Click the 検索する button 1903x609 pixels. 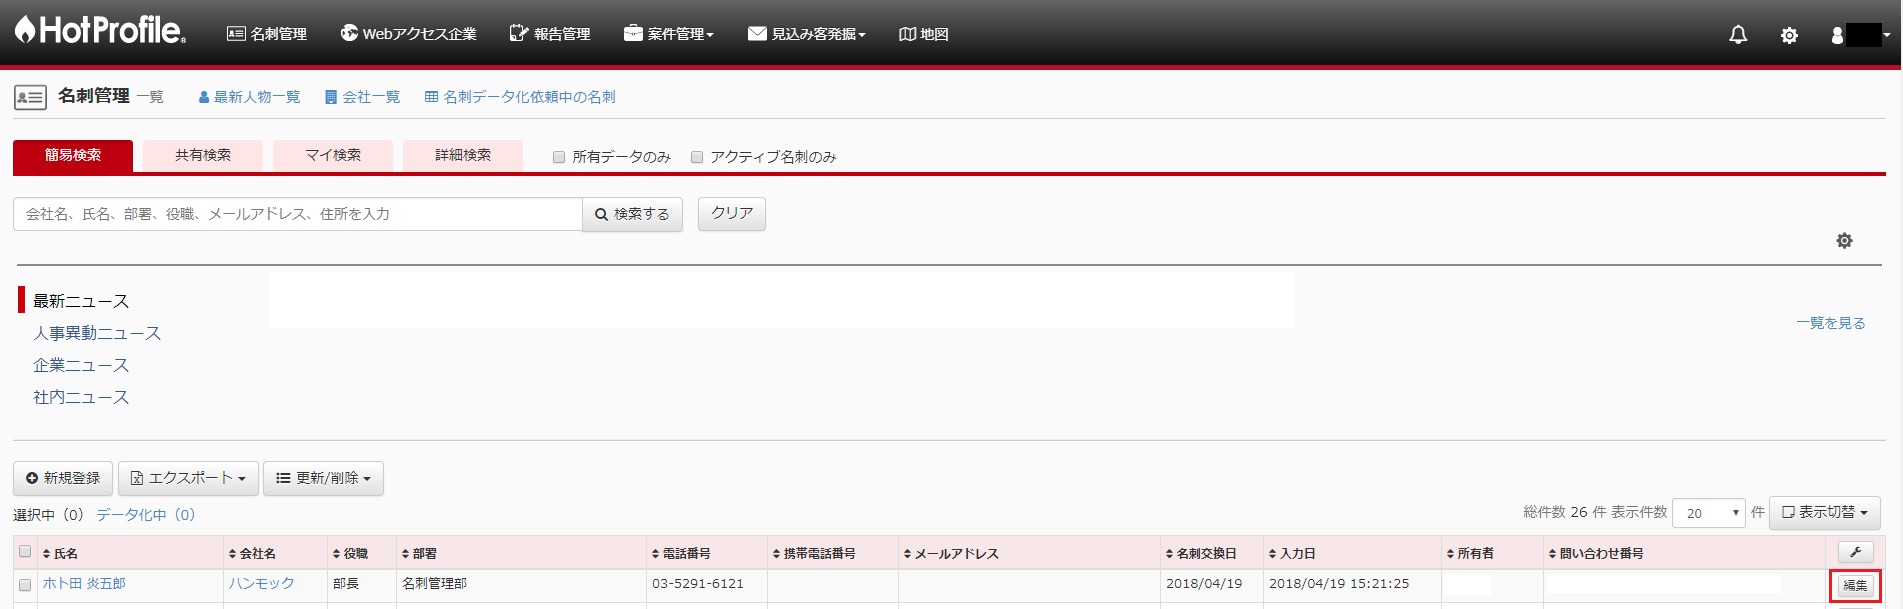[632, 214]
